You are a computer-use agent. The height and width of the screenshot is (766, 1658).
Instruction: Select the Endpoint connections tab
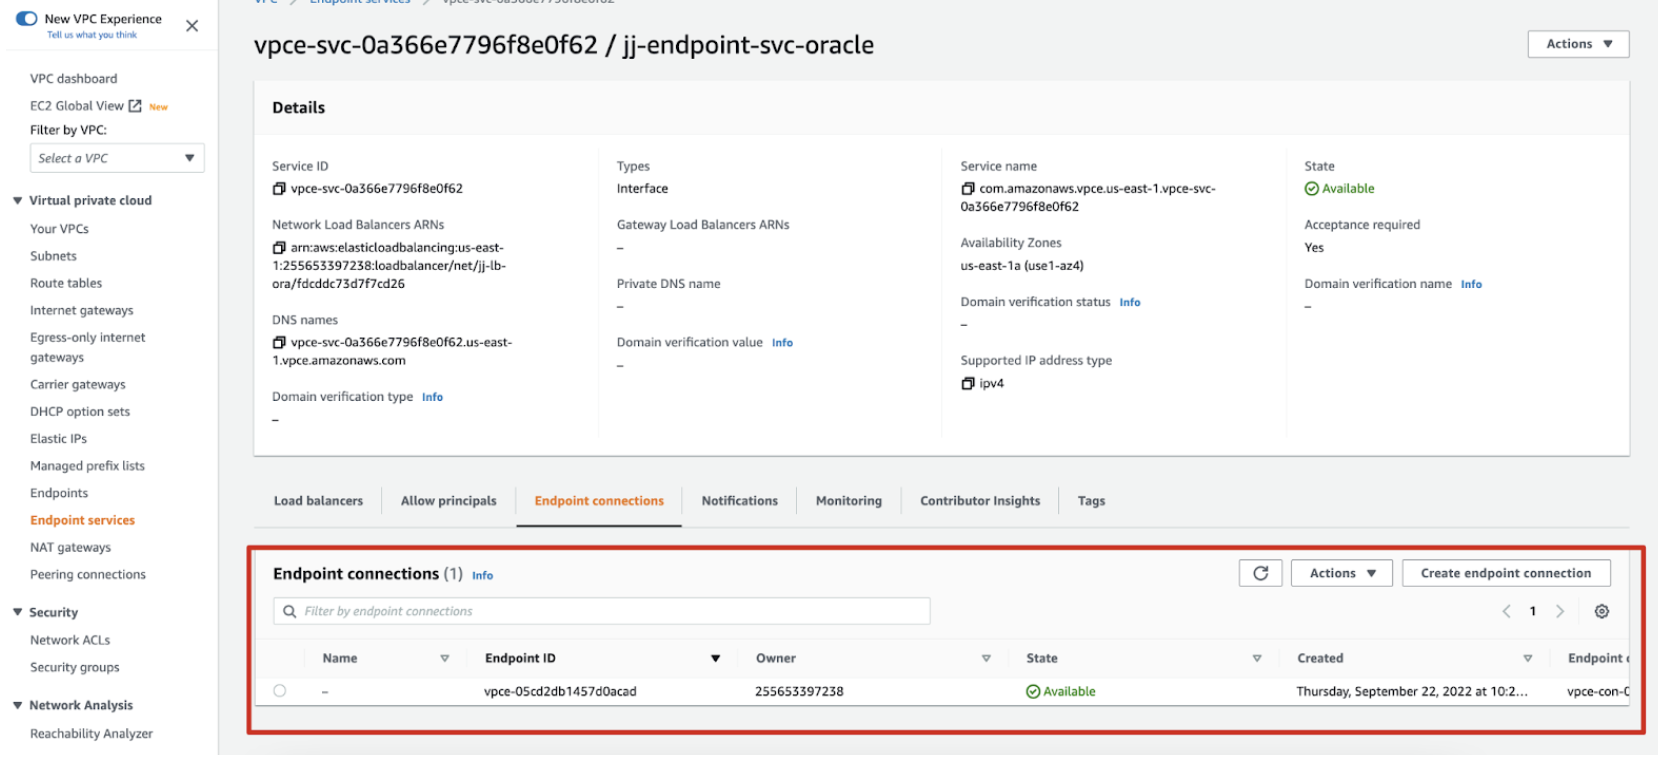[x=599, y=501]
